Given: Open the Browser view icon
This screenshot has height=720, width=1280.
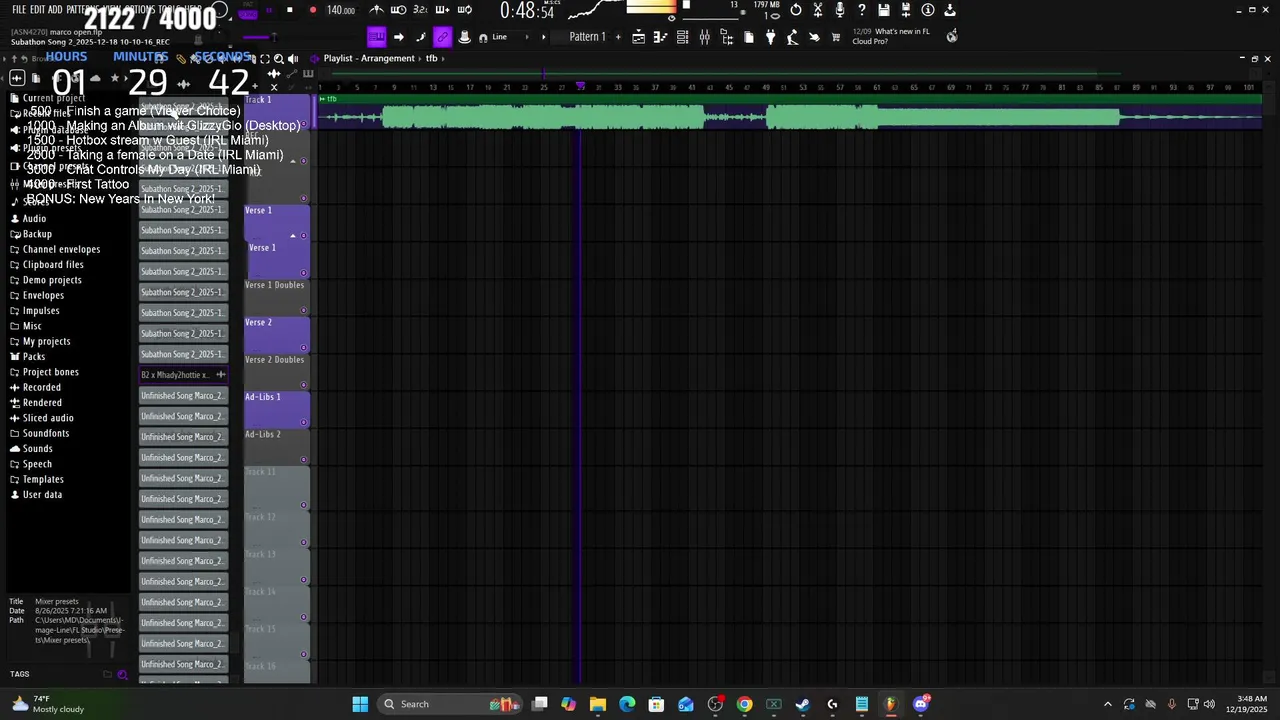Looking at the screenshot, I should pyautogui.click(x=726, y=37).
